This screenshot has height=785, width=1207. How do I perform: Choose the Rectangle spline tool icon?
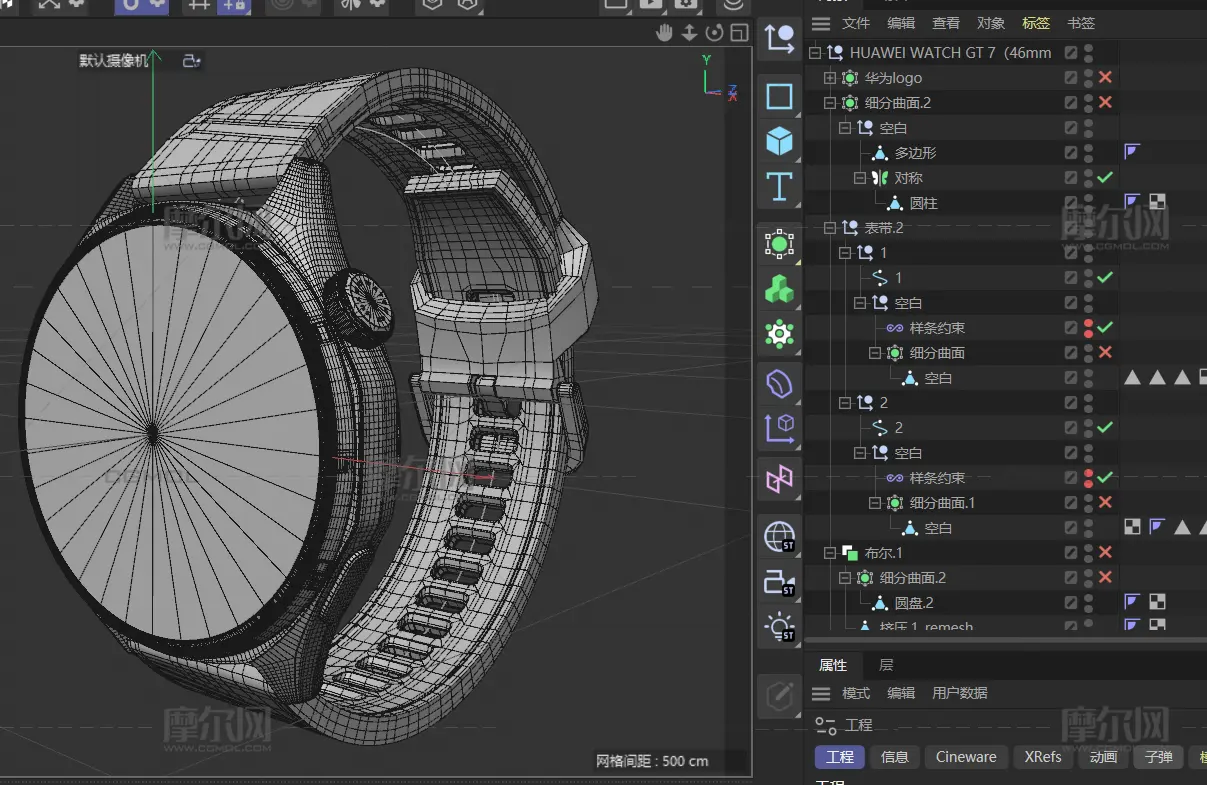(x=779, y=96)
